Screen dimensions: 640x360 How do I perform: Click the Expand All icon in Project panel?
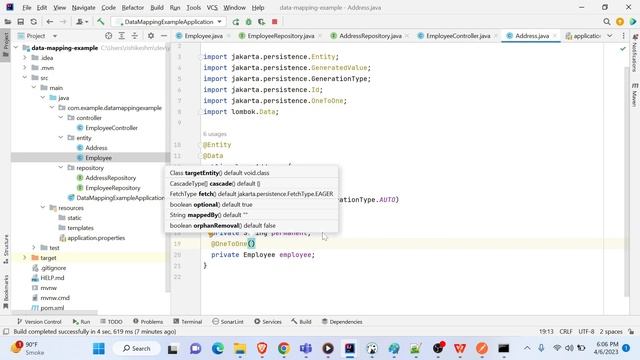pos(122,36)
